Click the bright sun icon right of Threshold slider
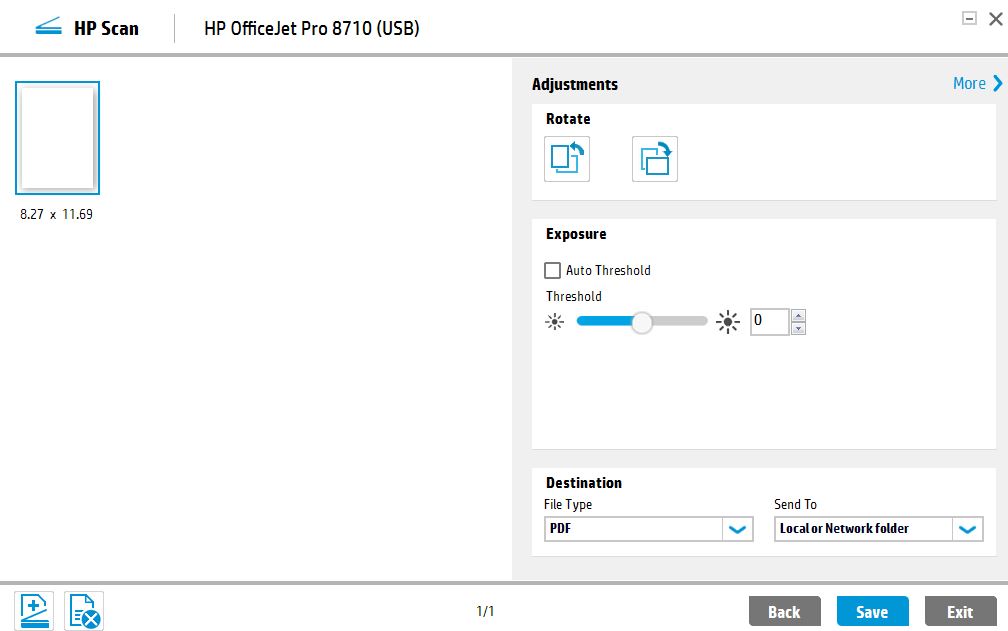 [727, 321]
